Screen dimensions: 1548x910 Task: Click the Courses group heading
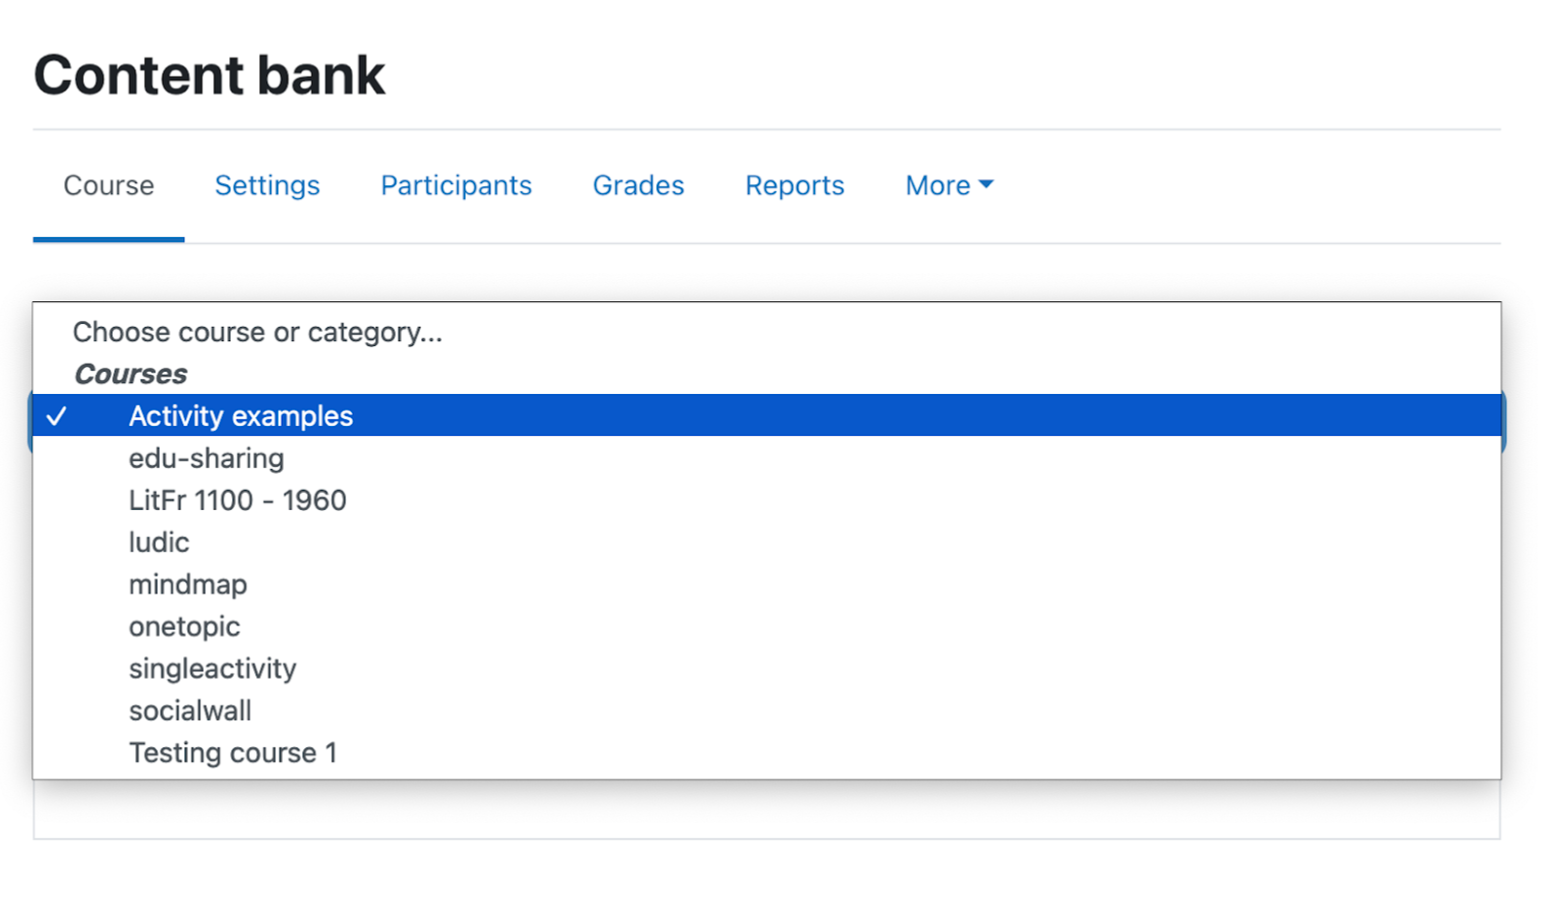click(x=130, y=374)
